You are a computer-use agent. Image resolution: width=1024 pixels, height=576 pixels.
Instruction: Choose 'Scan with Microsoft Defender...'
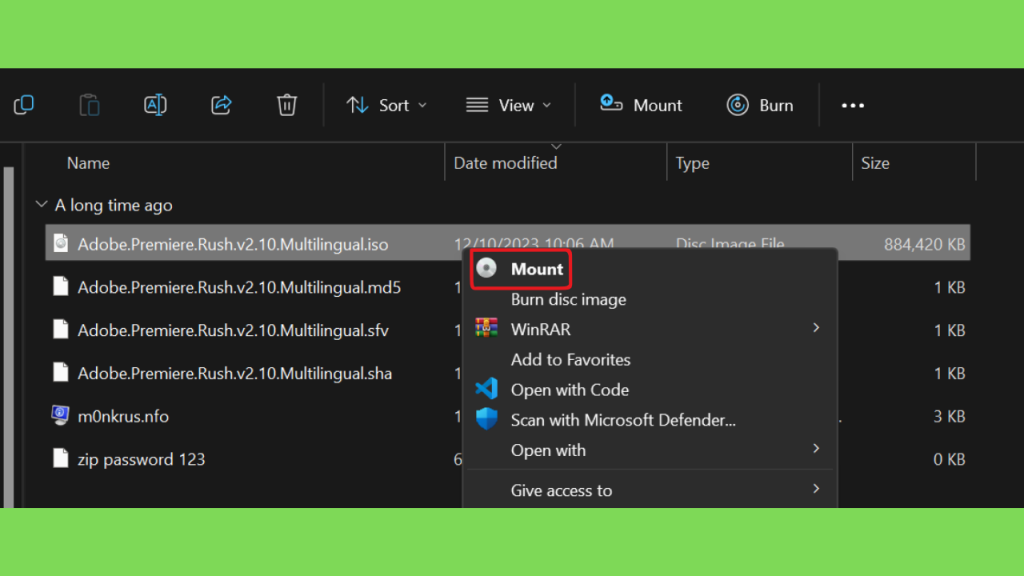pyautogui.click(x=623, y=420)
